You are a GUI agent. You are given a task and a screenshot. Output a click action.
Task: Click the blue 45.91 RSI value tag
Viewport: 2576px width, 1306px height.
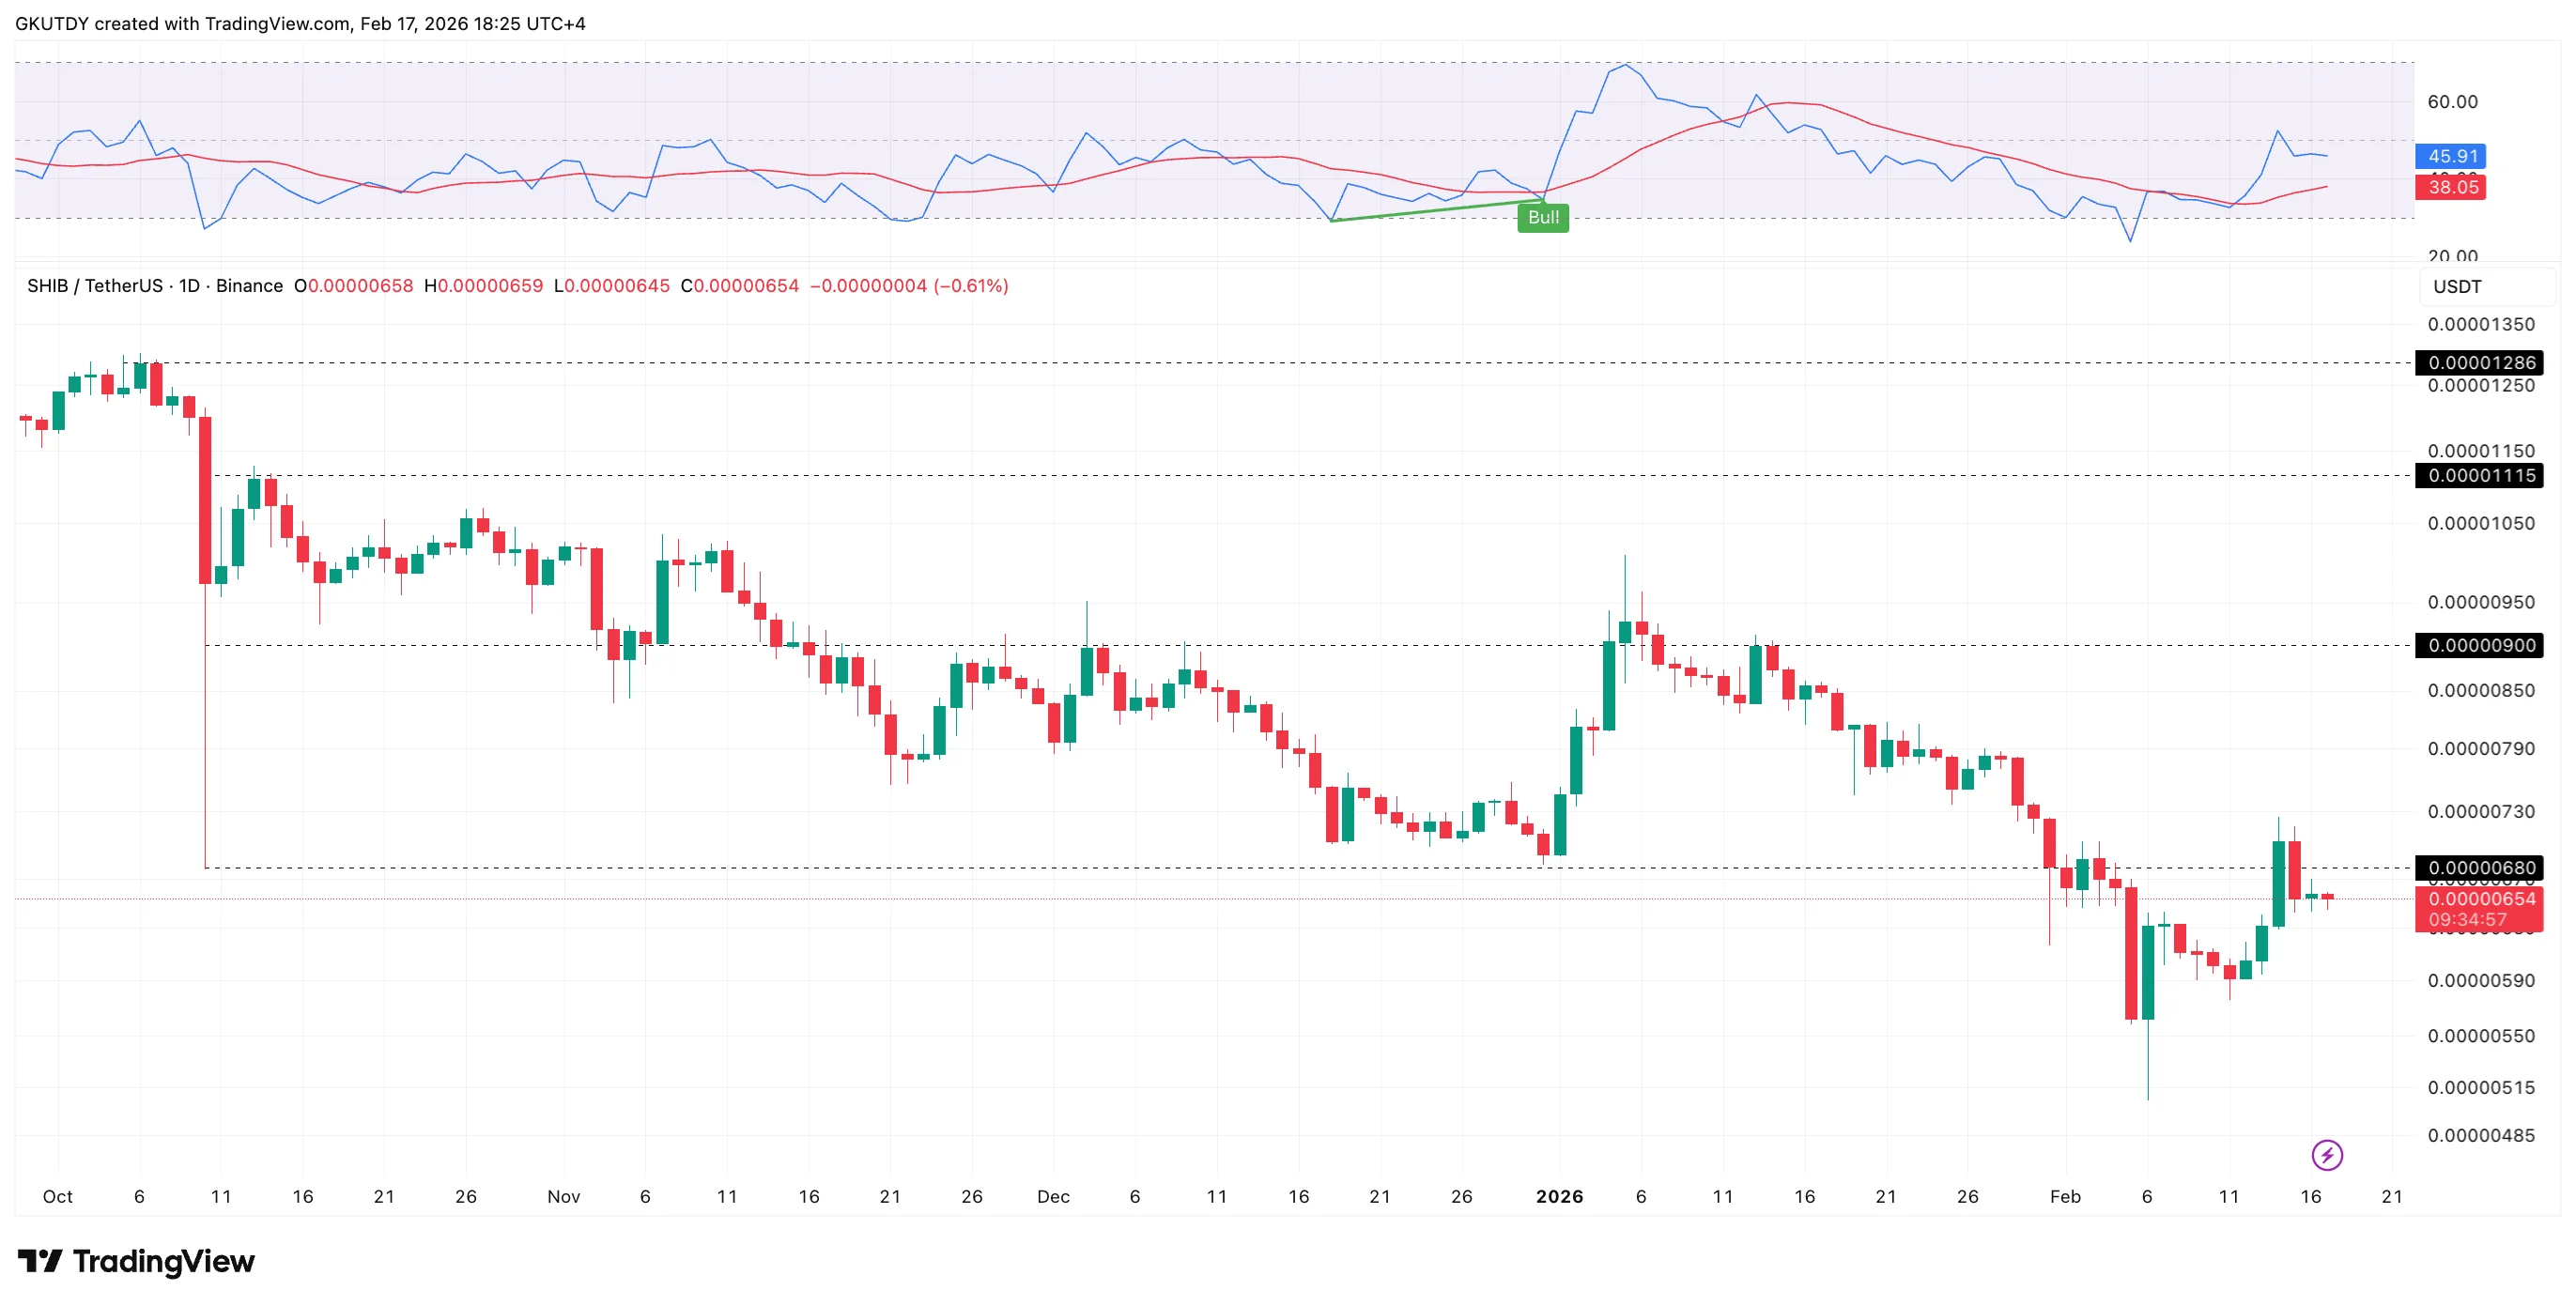[x=2451, y=156]
